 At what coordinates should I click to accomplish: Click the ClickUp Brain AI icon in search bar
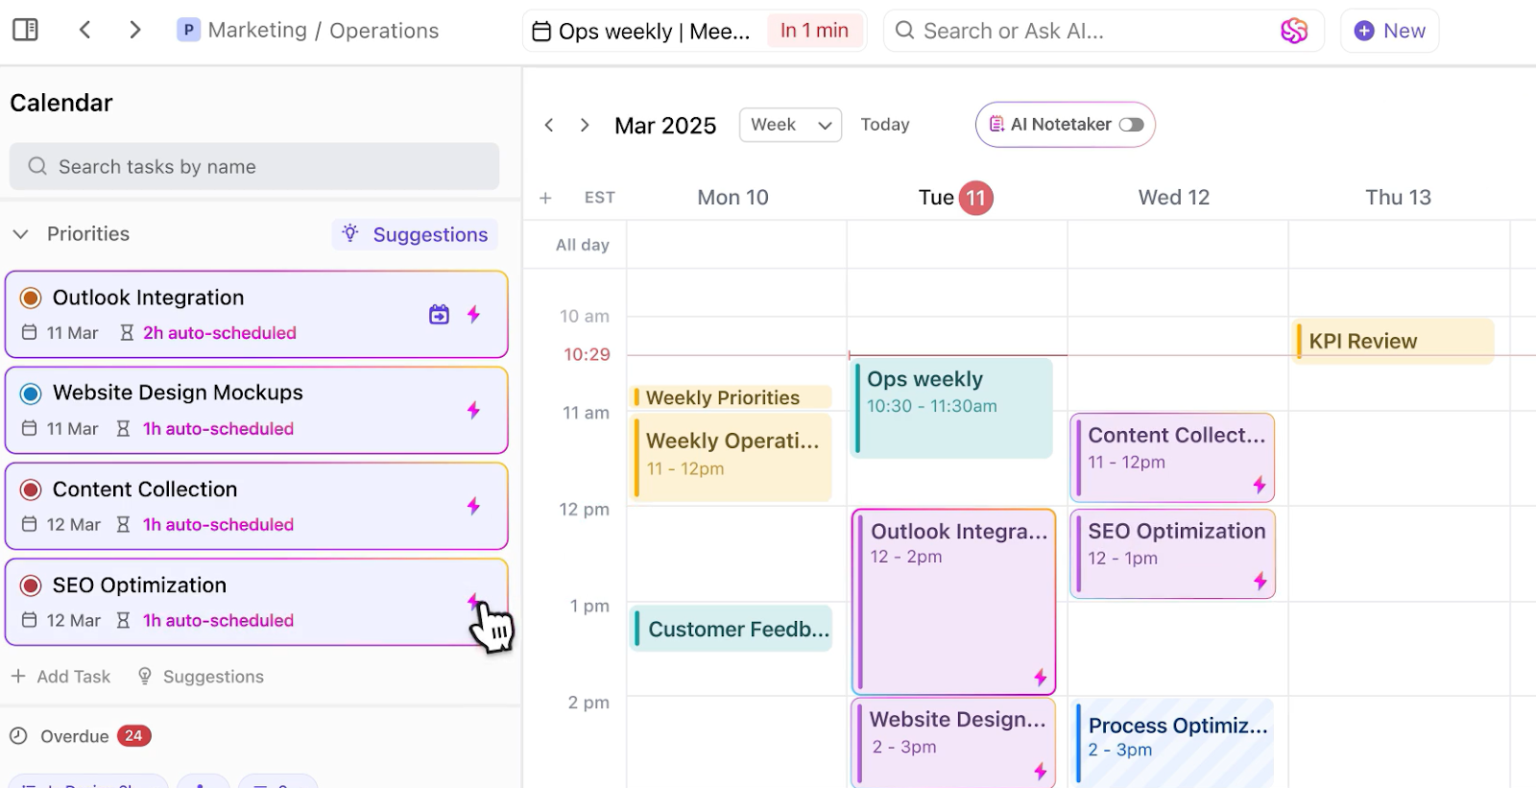[x=1295, y=31]
